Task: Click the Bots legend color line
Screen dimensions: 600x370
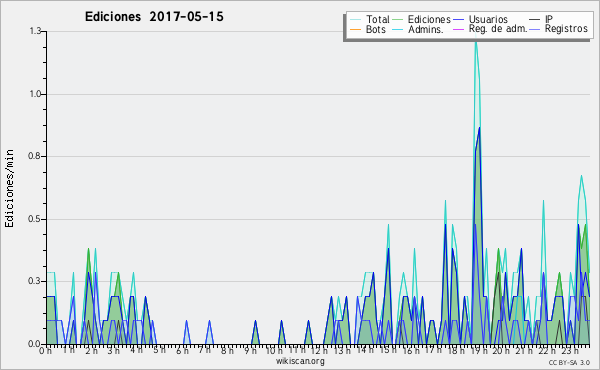Action: (x=355, y=29)
